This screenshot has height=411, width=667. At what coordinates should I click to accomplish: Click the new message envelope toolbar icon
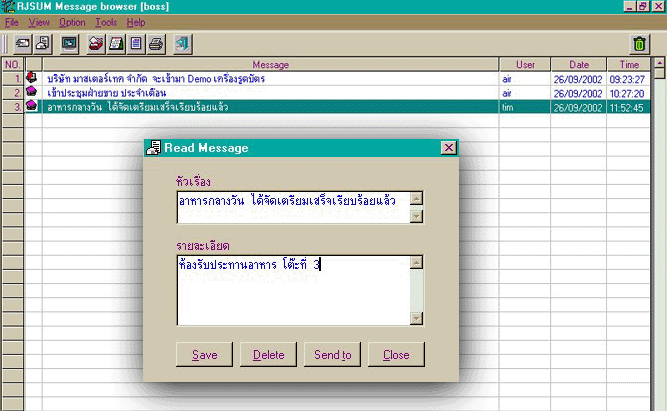click(23, 44)
